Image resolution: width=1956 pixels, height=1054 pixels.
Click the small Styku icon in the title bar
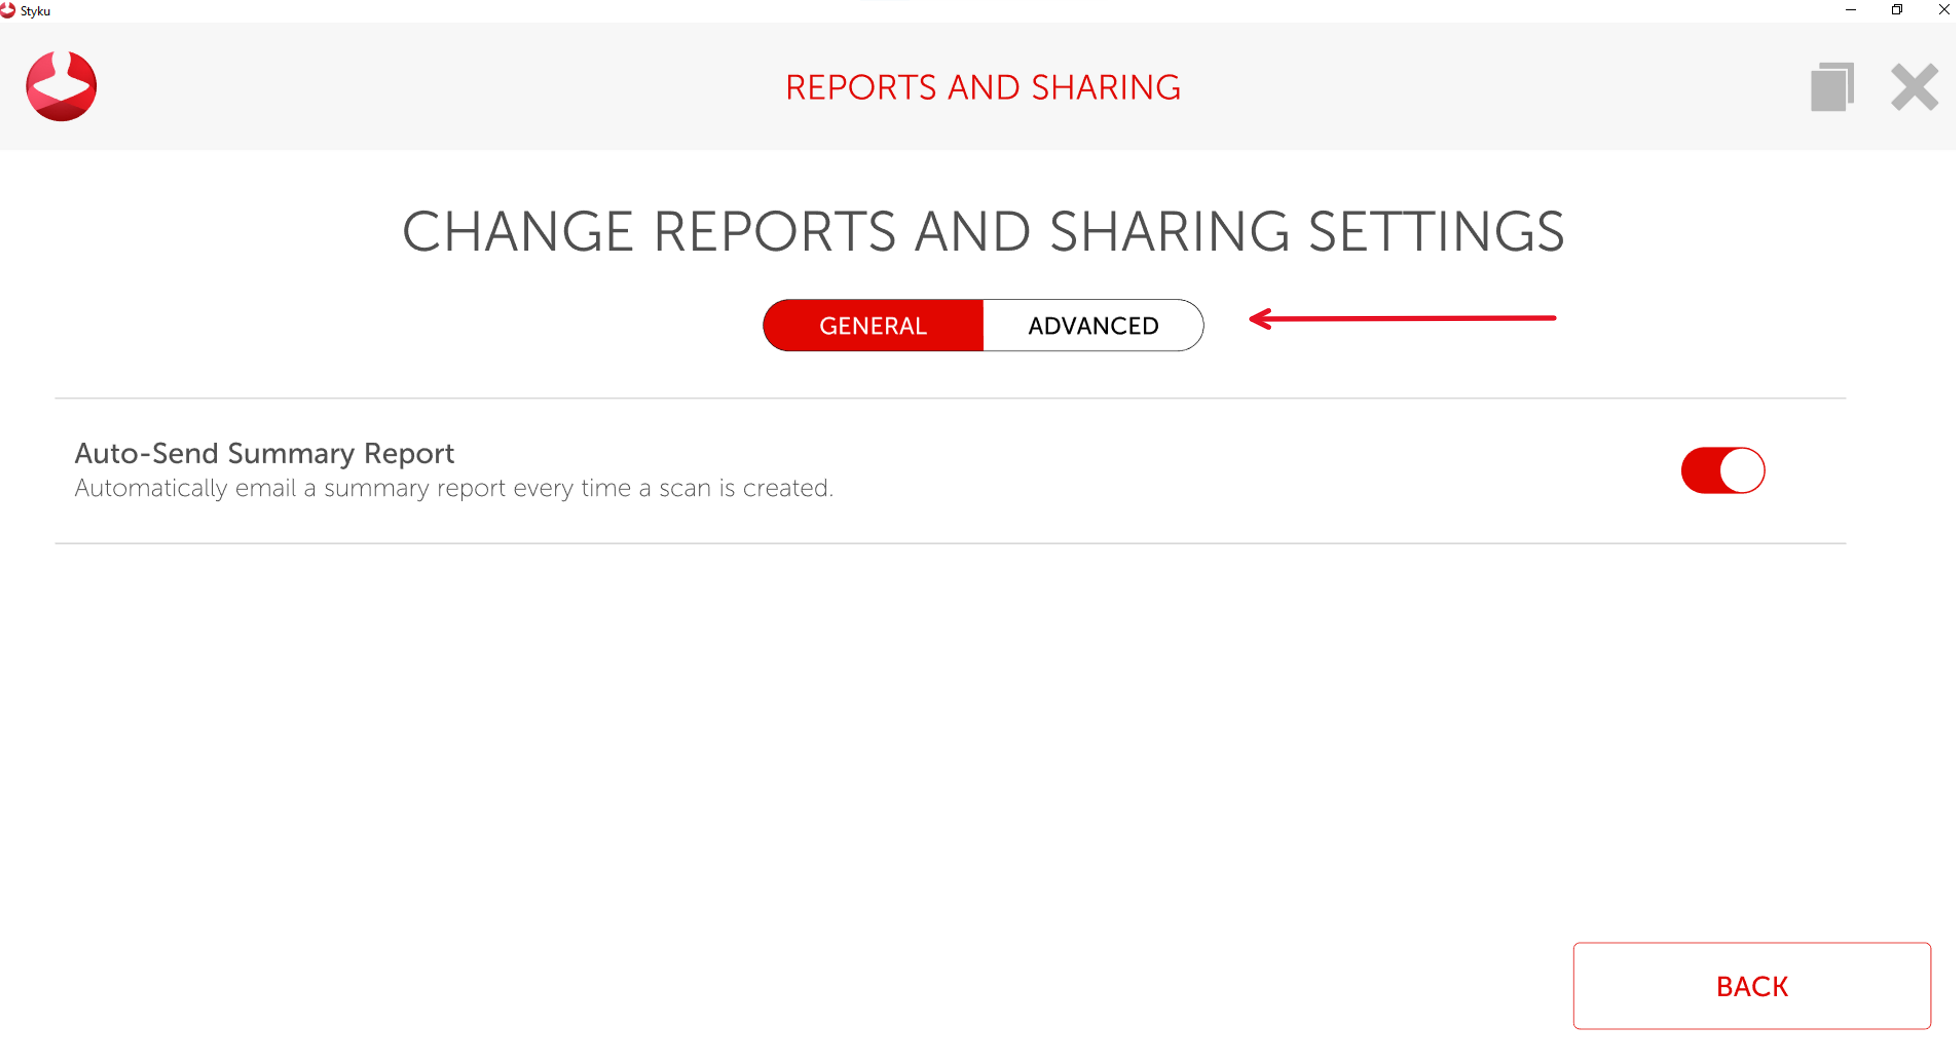[x=8, y=11]
